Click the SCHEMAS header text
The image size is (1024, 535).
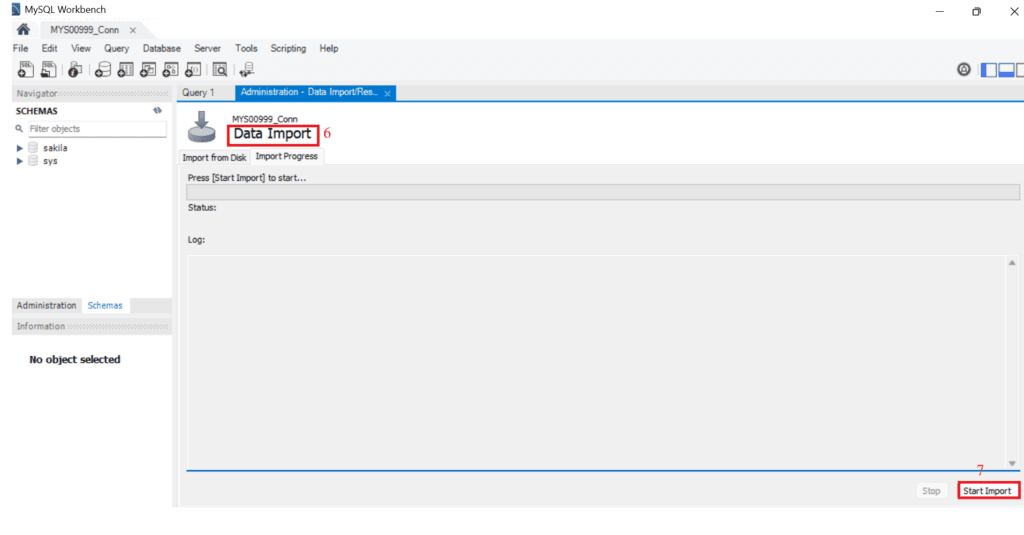pyautogui.click(x=37, y=111)
